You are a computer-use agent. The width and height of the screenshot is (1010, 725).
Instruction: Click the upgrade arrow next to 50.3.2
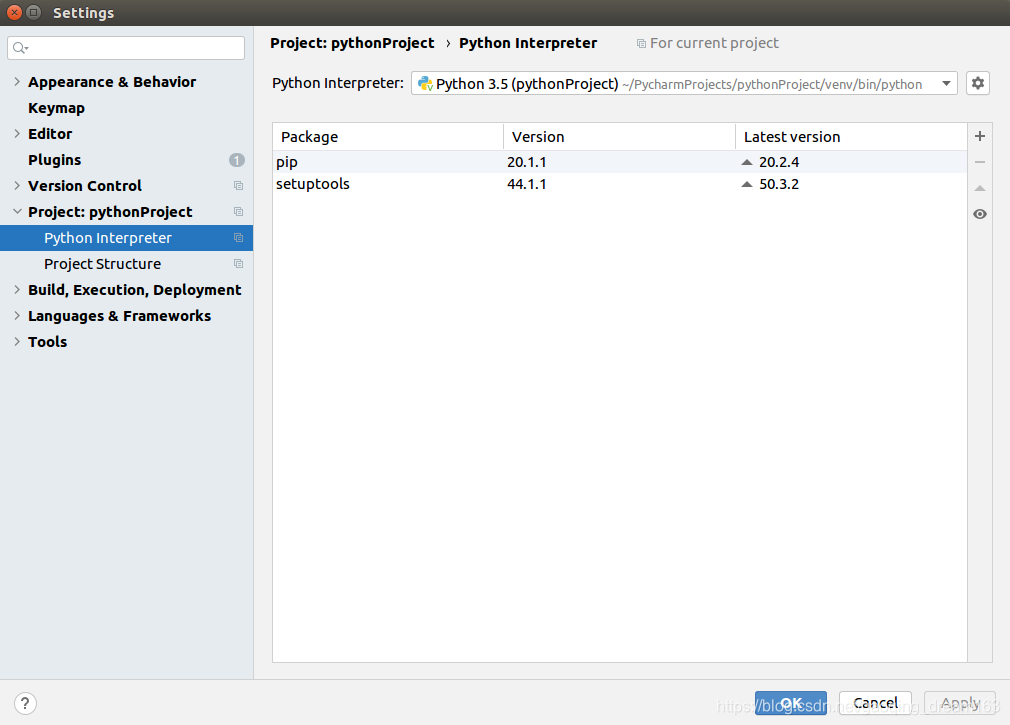pos(747,184)
